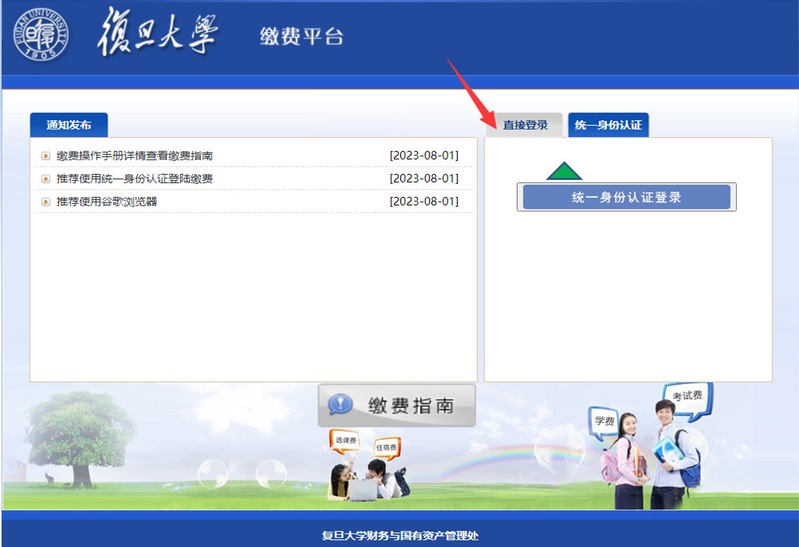The height and width of the screenshot is (547, 799).
Task: Open the 推荐使用谷歌浏览器 notice link
Action: tap(107, 202)
